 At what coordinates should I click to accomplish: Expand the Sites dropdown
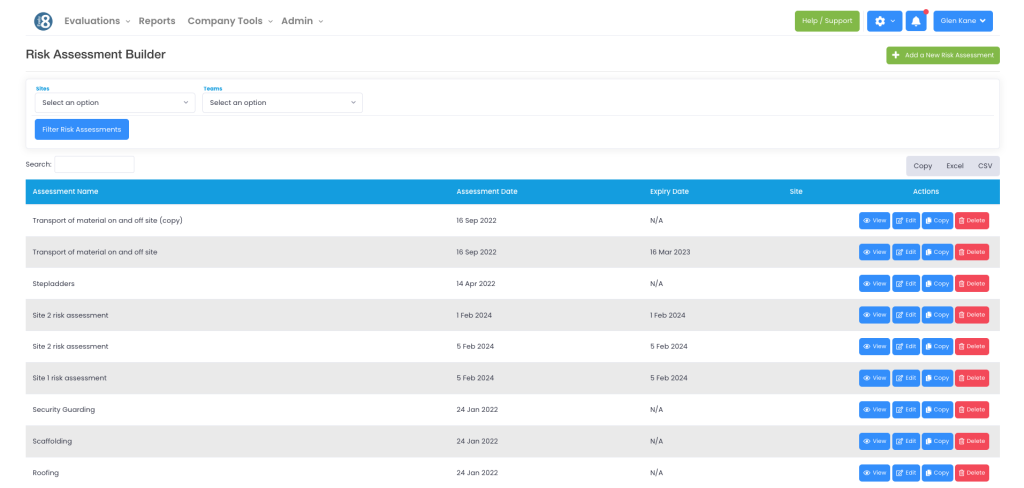tap(115, 102)
